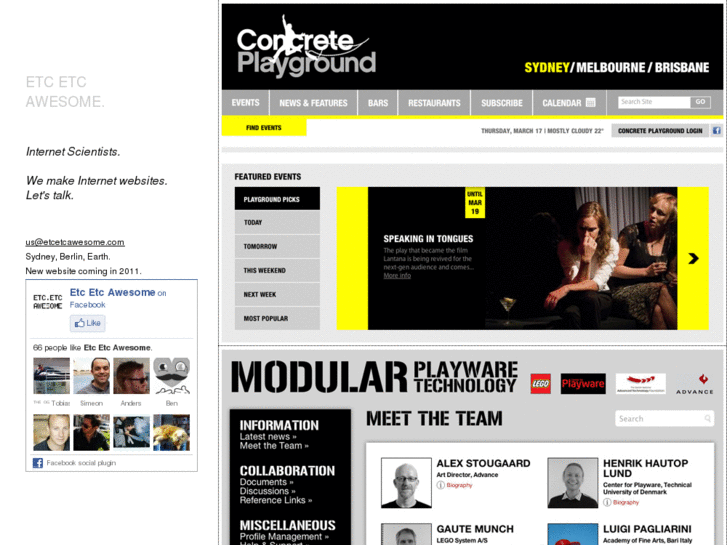Open the us@etcetcawesome.com email link
Image resolution: width=727 pixels, height=545 pixels.
coord(75,242)
